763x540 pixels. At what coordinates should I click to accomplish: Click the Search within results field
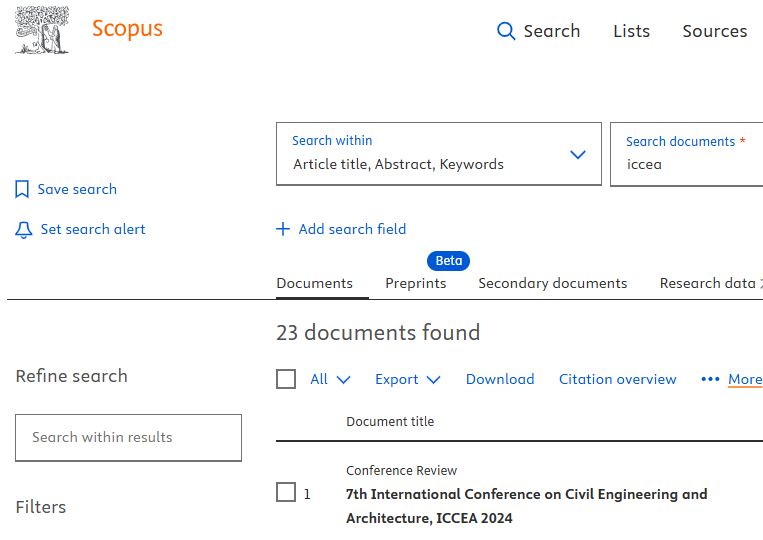click(x=128, y=438)
